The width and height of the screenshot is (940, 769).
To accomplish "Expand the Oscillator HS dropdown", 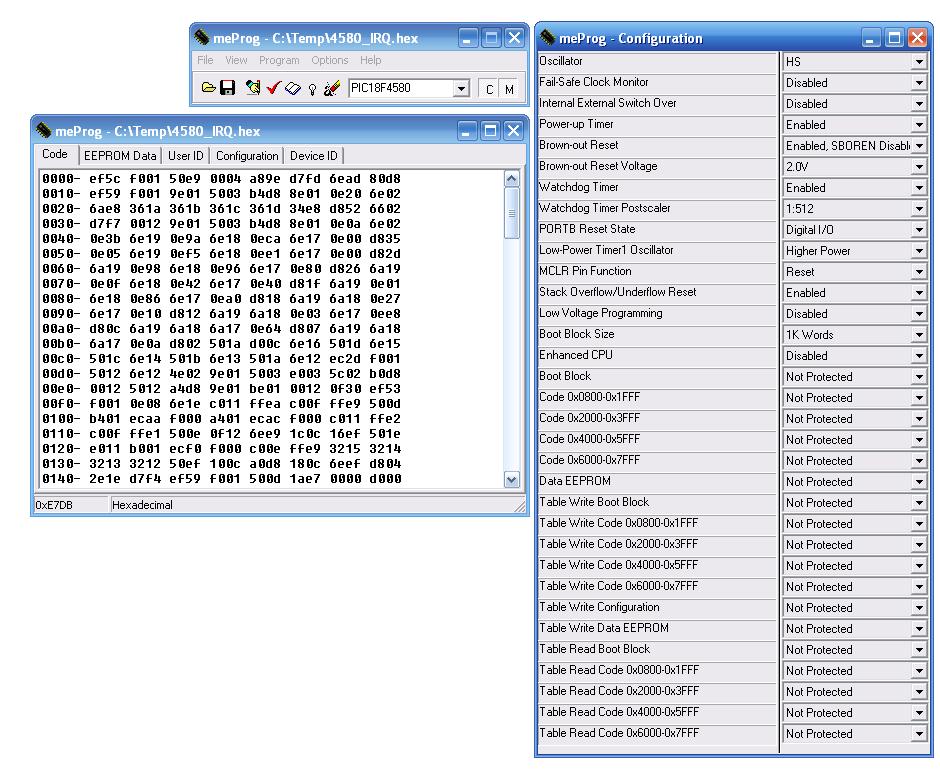I will point(919,62).
